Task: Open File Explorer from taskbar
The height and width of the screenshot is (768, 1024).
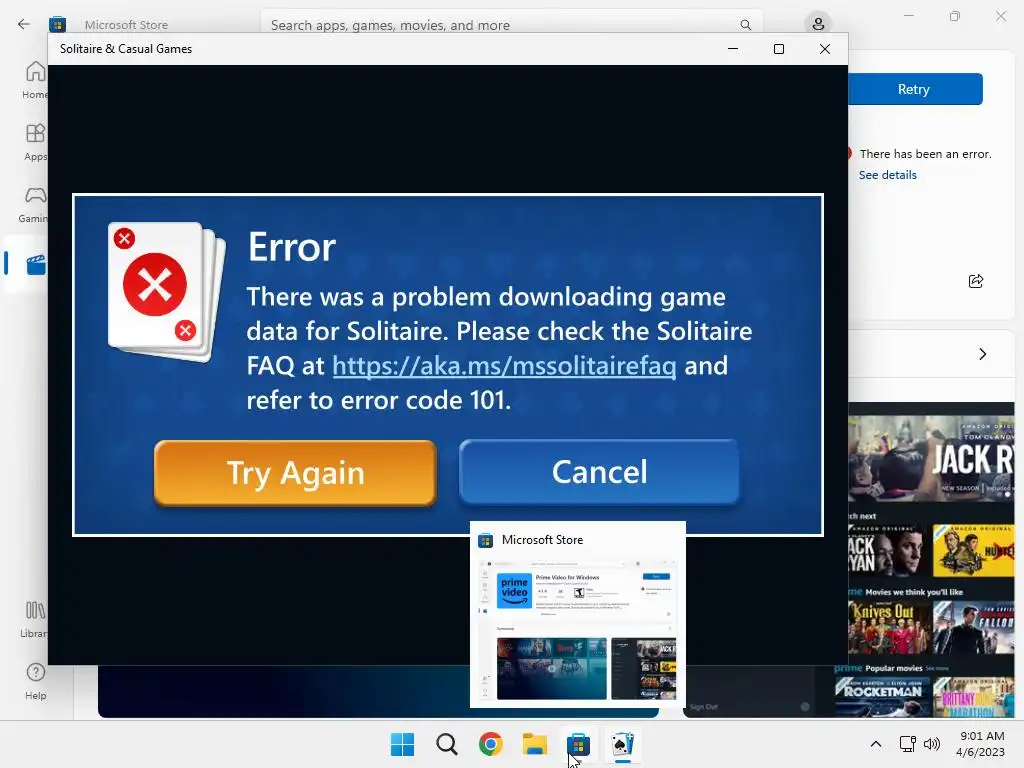Action: [x=534, y=744]
